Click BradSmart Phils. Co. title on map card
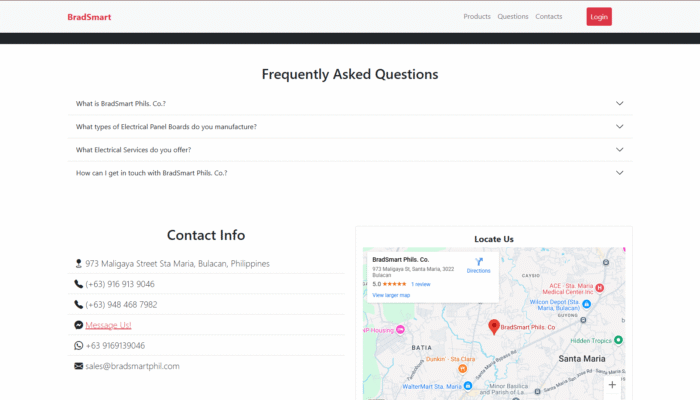Viewport: 700px width, 400px height. [400, 259]
